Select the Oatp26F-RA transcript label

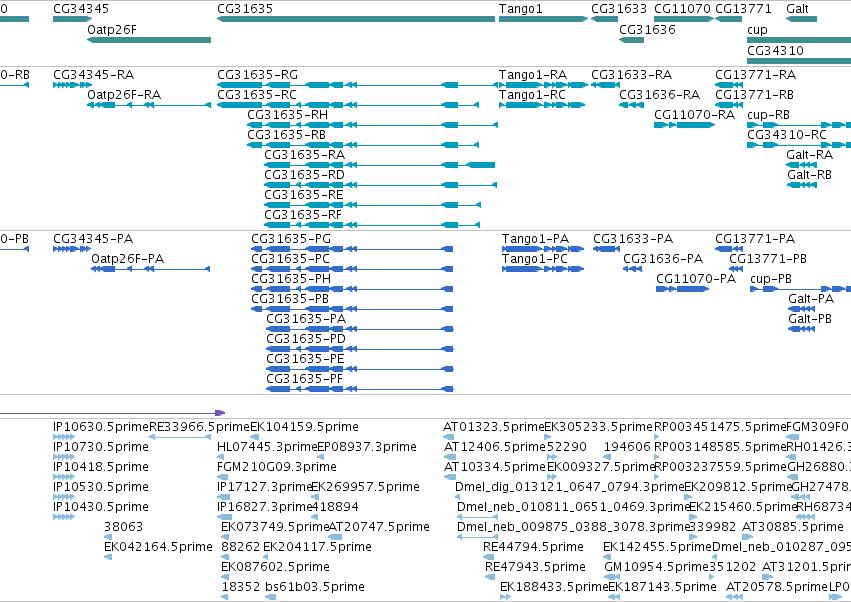[x=124, y=94]
